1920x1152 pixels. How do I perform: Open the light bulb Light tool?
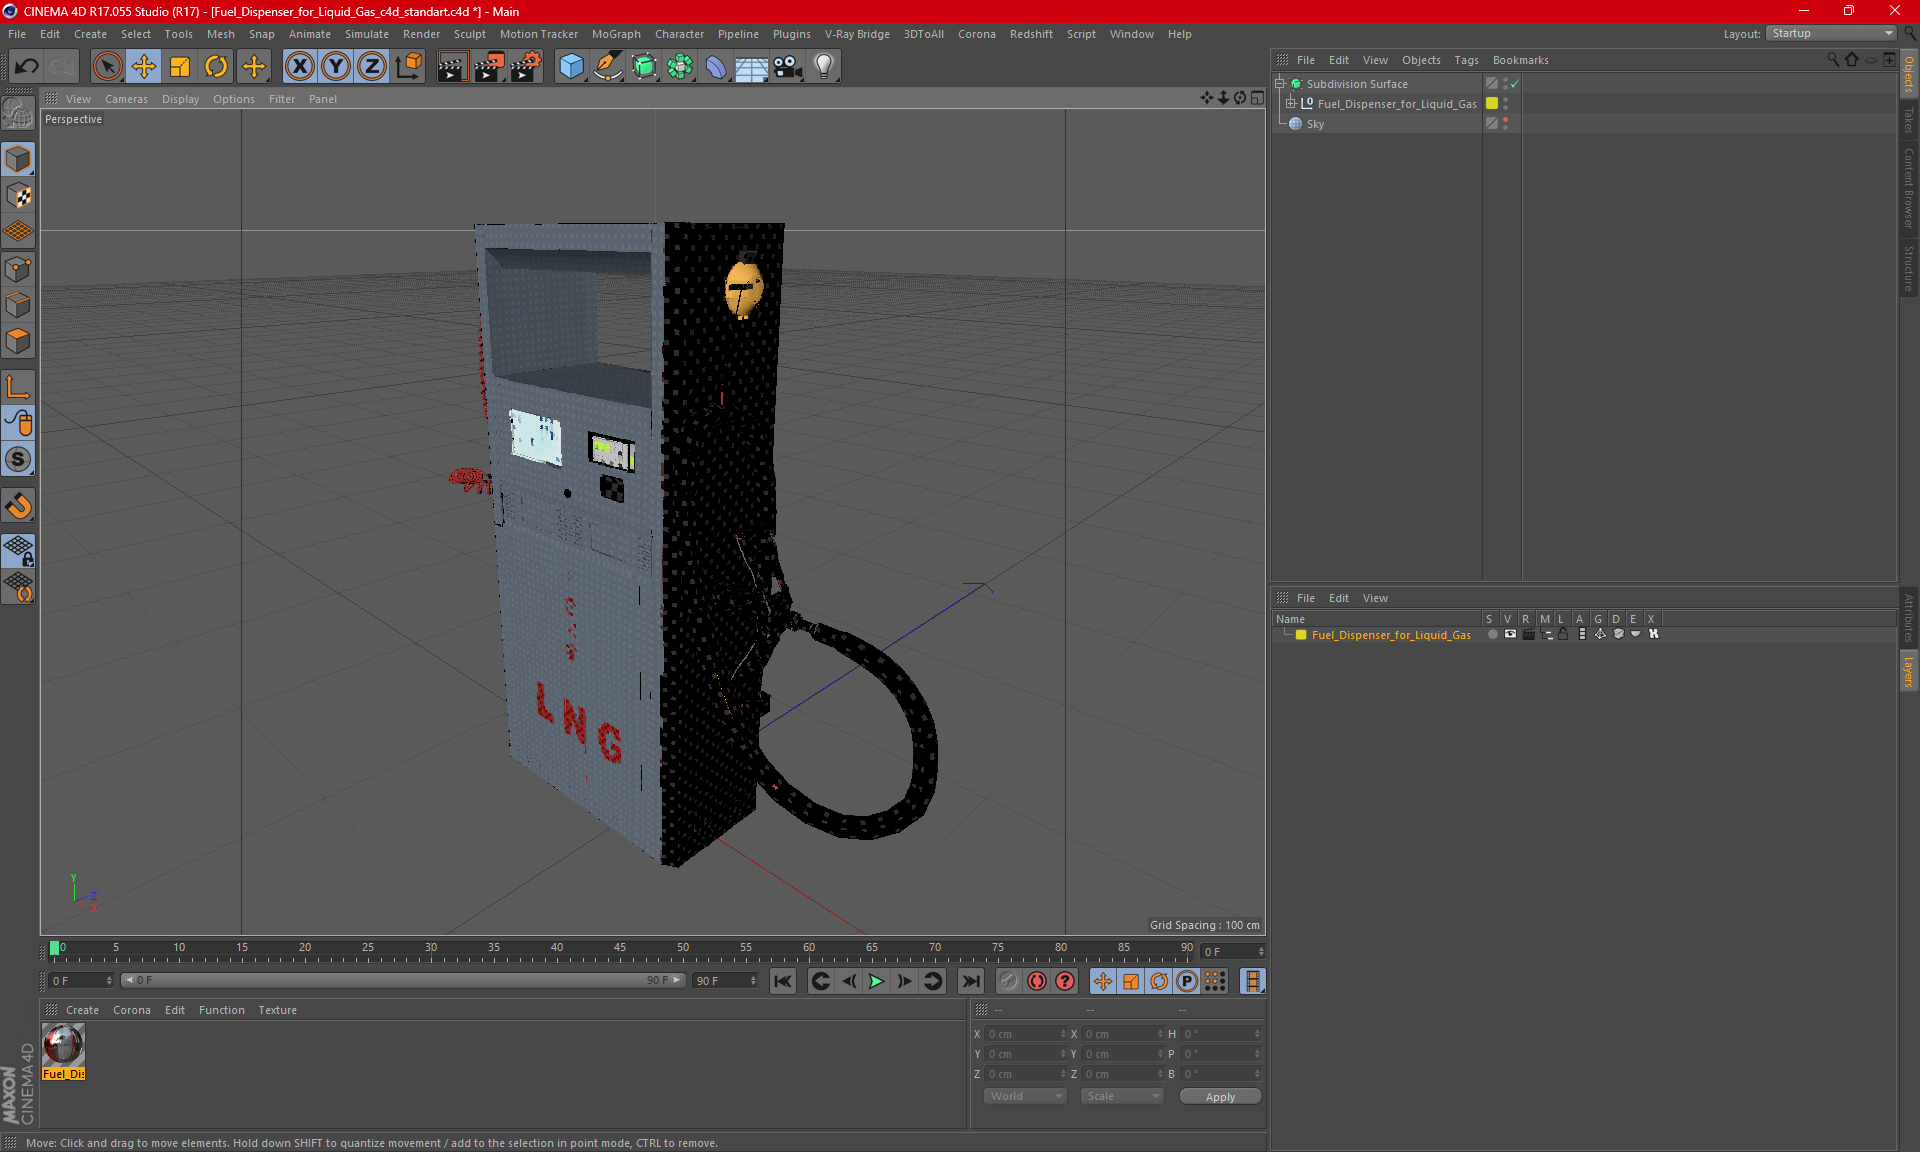coord(823,67)
